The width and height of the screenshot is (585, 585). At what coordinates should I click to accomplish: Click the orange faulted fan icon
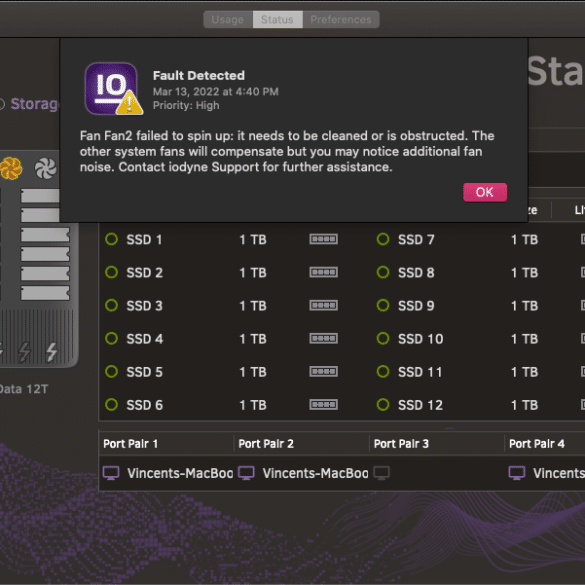pos(11,168)
